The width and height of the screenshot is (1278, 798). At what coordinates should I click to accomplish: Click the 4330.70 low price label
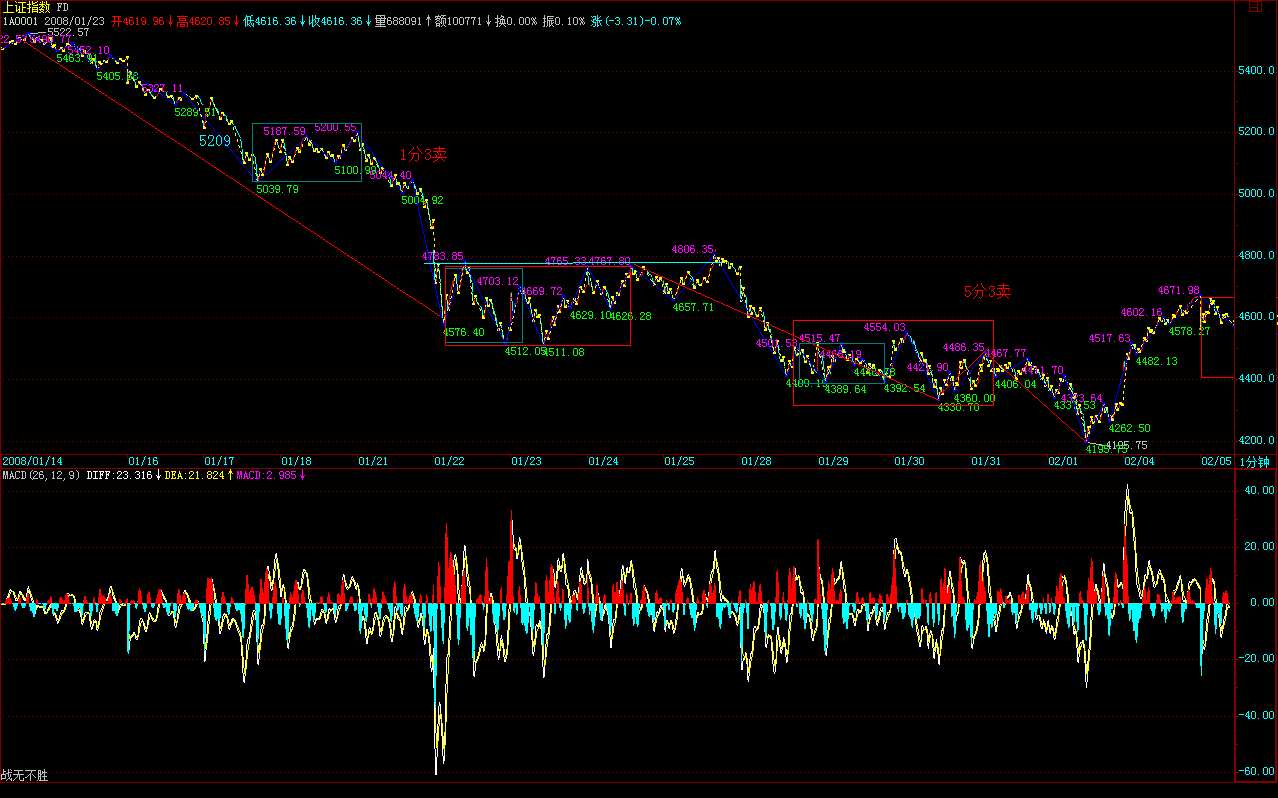[958, 407]
